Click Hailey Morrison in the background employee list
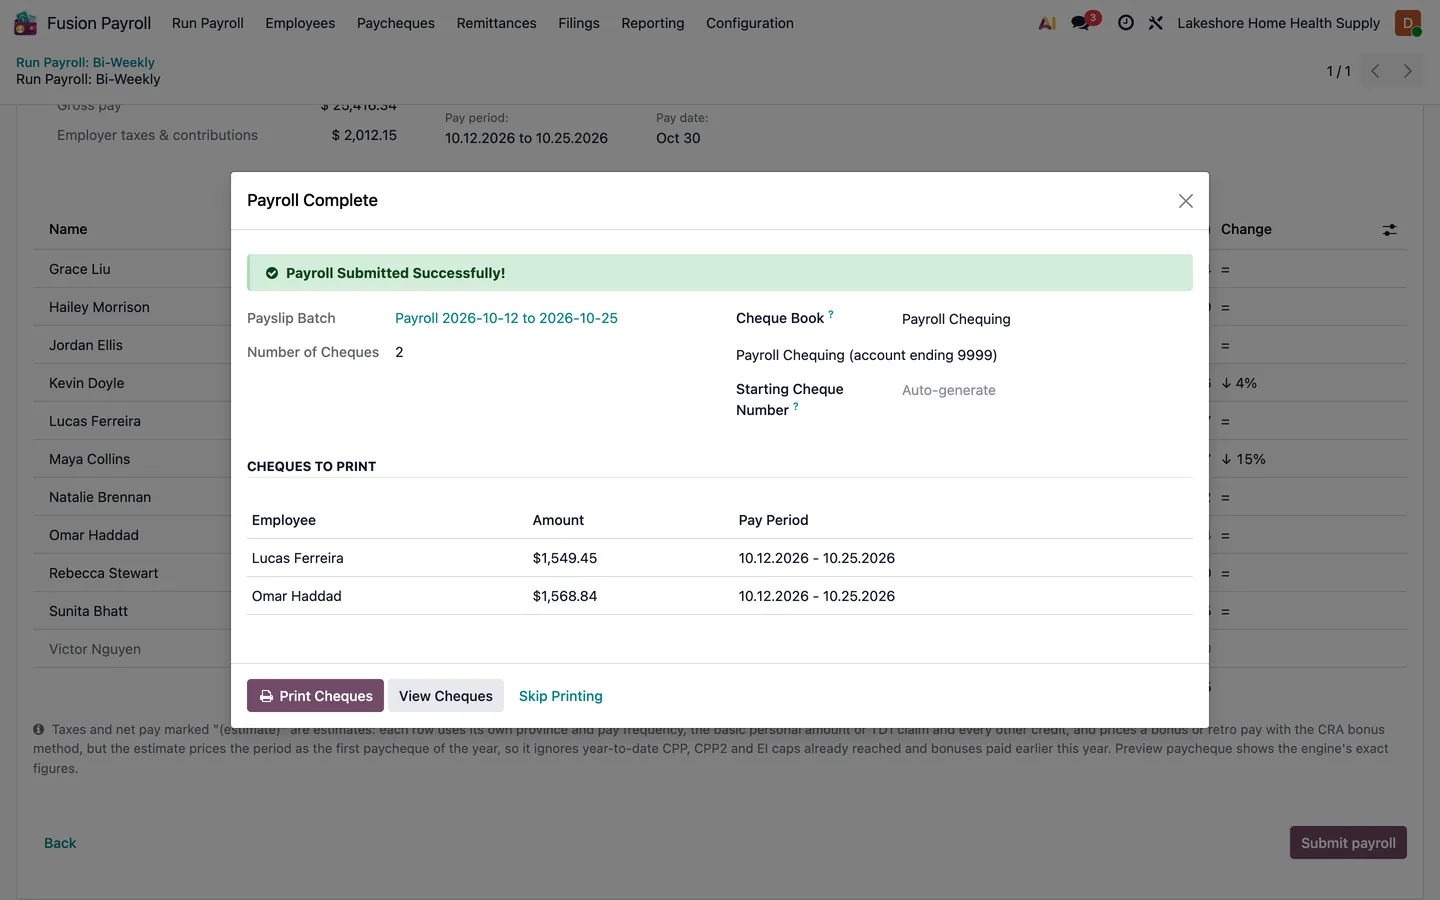Image resolution: width=1440 pixels, height=900 pixels. coord(99,307)
